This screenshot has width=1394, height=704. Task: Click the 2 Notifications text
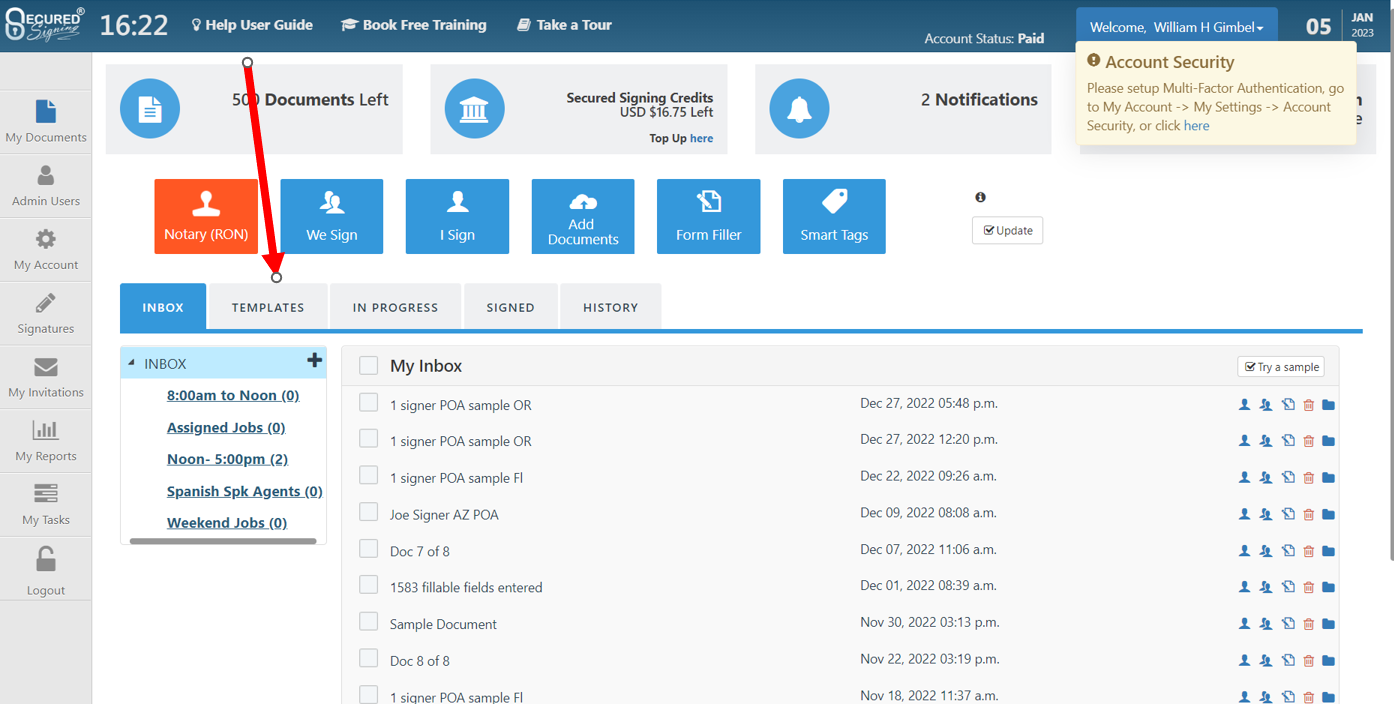[979, 100]
